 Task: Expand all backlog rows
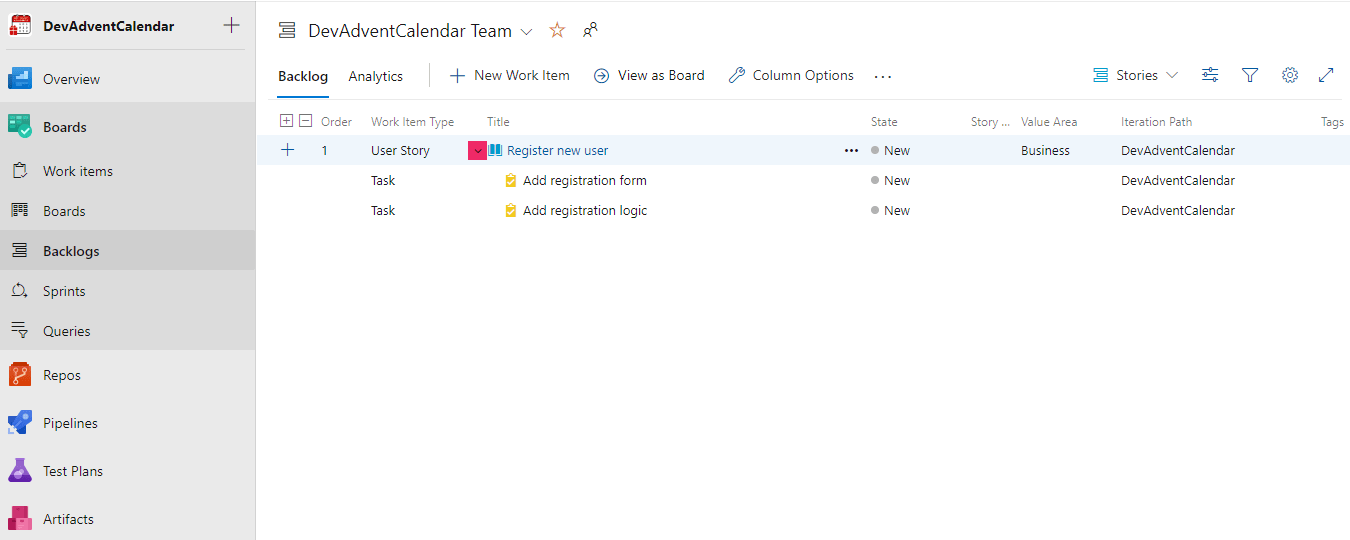(287, 121)
